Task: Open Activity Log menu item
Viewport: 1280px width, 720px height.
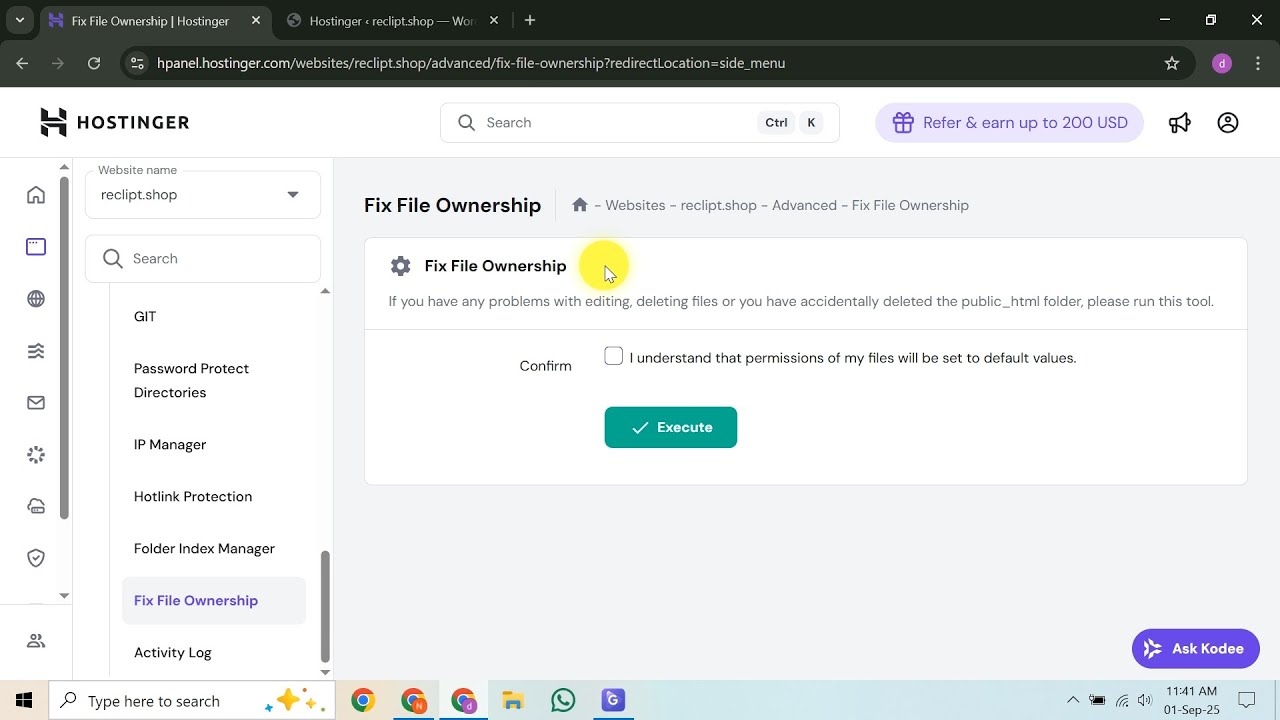Action: (173, 652)
